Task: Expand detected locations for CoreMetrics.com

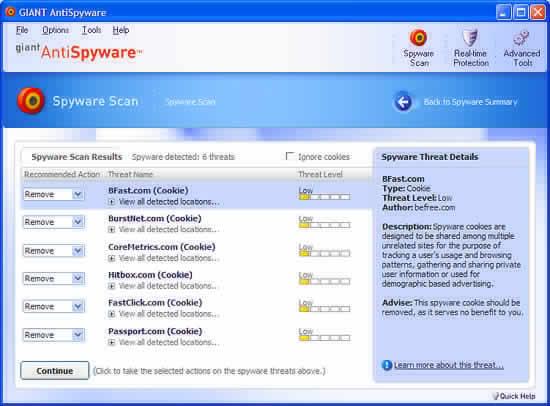Action: pos(112,258)
